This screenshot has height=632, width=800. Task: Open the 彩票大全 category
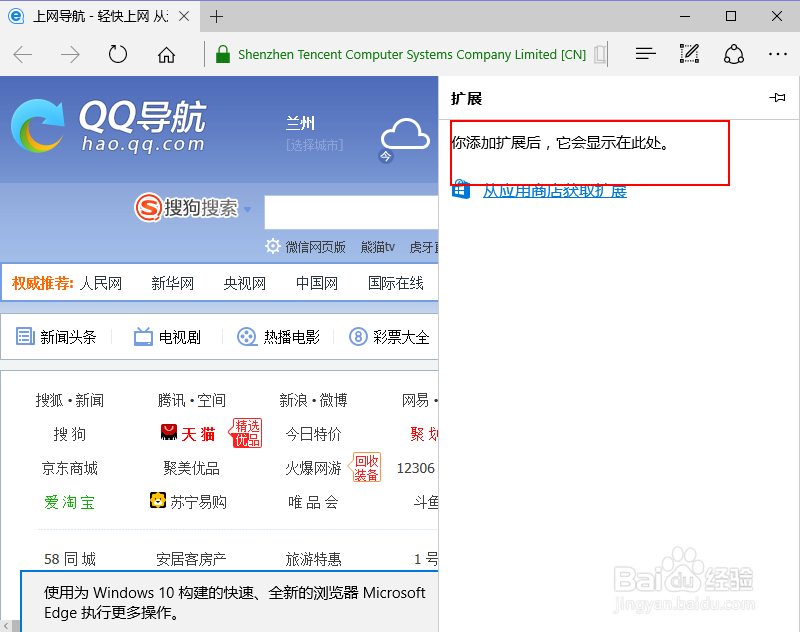pos(389,337)
